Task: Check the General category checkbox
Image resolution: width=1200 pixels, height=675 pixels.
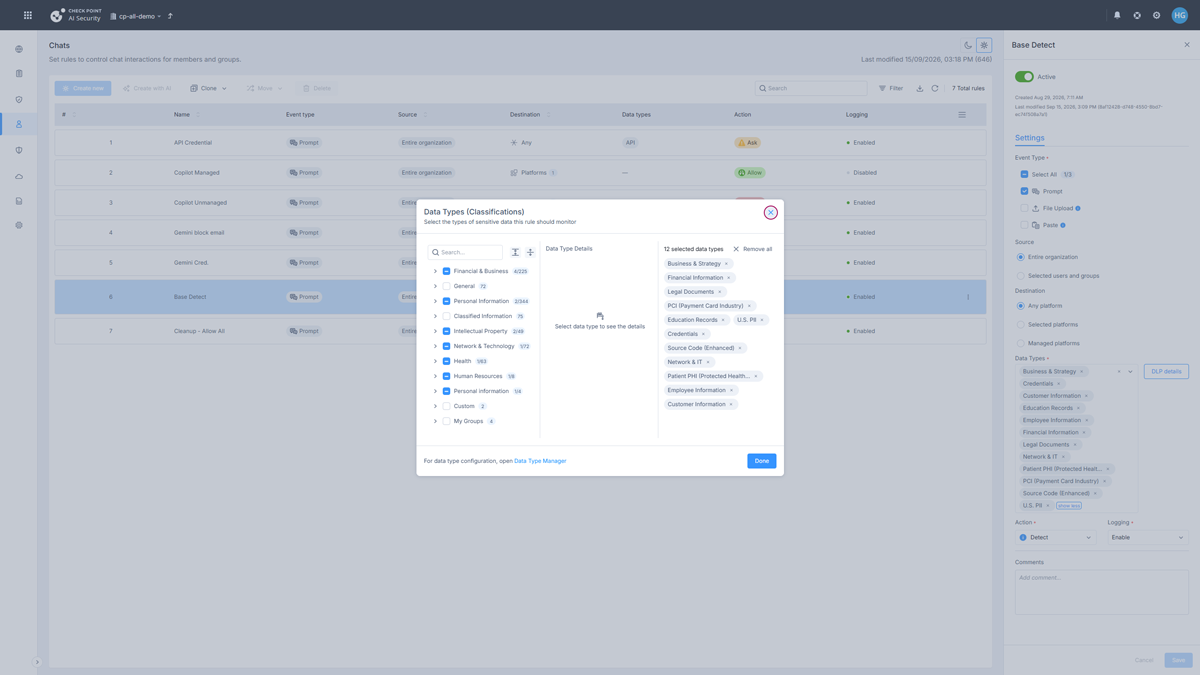Action: (x=446, y=286)
